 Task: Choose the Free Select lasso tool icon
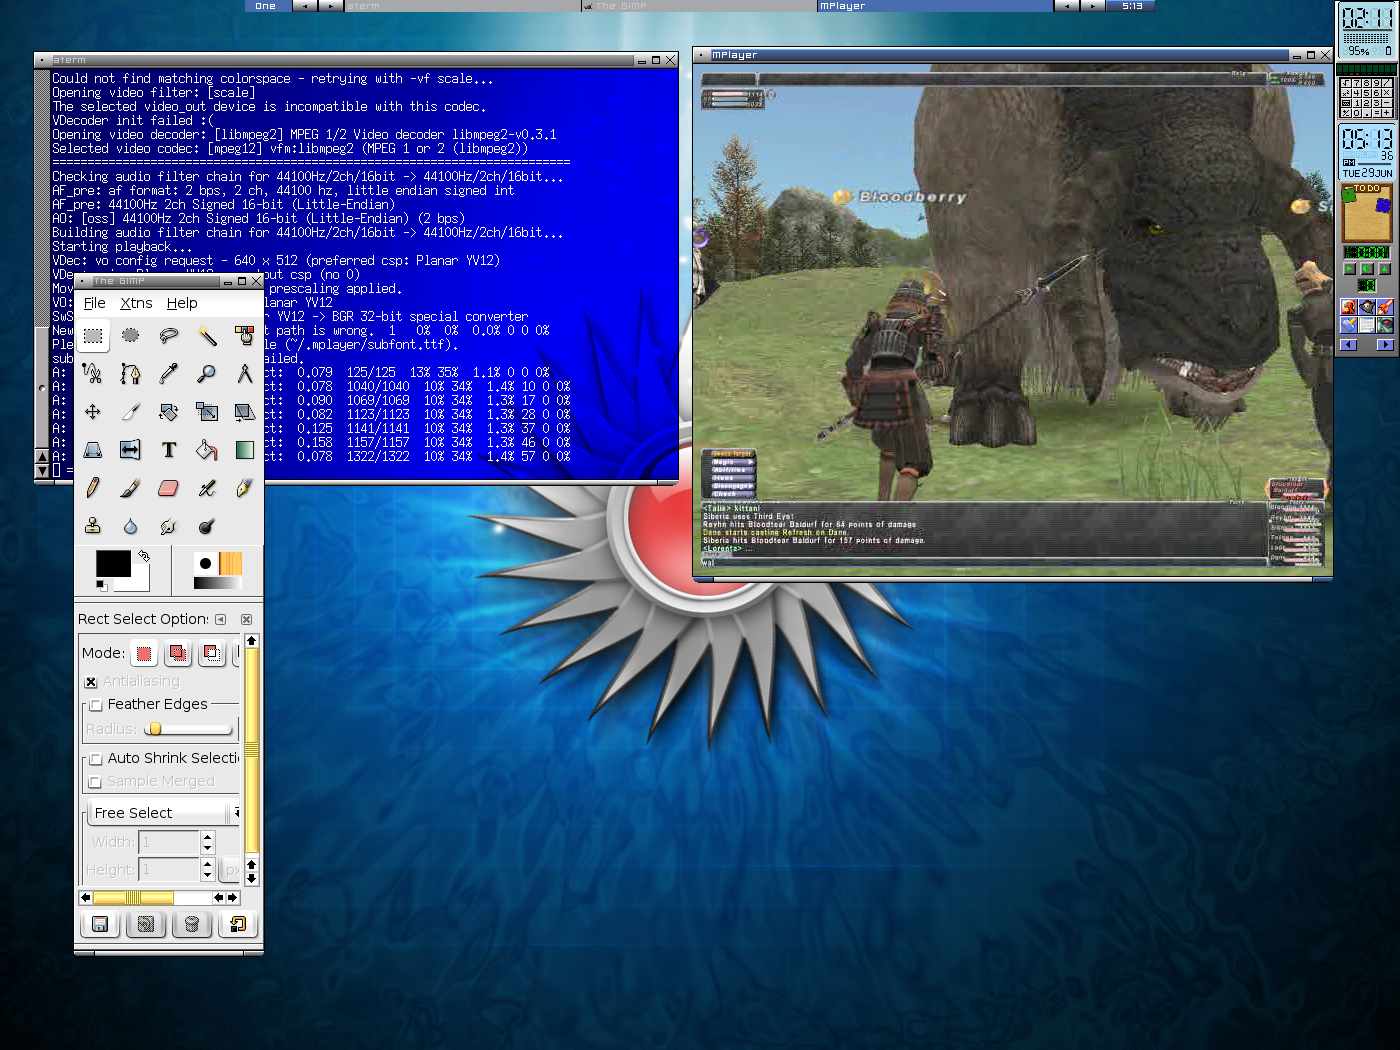169,336
